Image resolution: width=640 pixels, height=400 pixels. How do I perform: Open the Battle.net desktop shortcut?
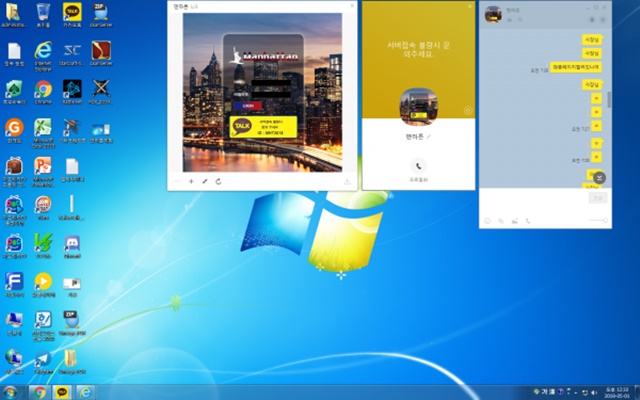tap(72, 90)
